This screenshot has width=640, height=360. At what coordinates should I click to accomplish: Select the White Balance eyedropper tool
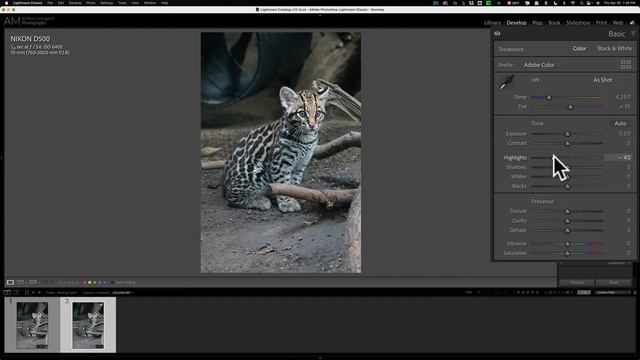(x=506, y=82)
